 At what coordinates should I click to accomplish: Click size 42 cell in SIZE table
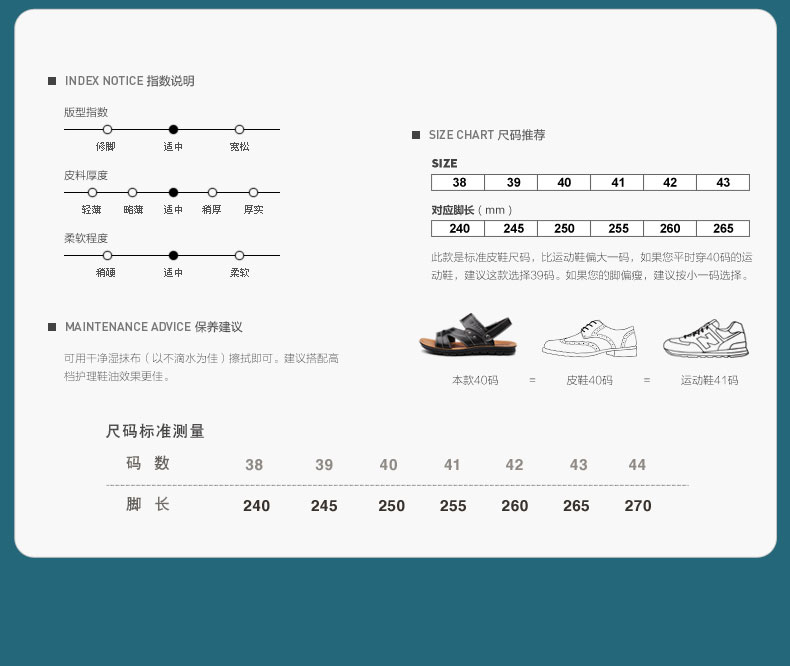[x=670, y=182]
